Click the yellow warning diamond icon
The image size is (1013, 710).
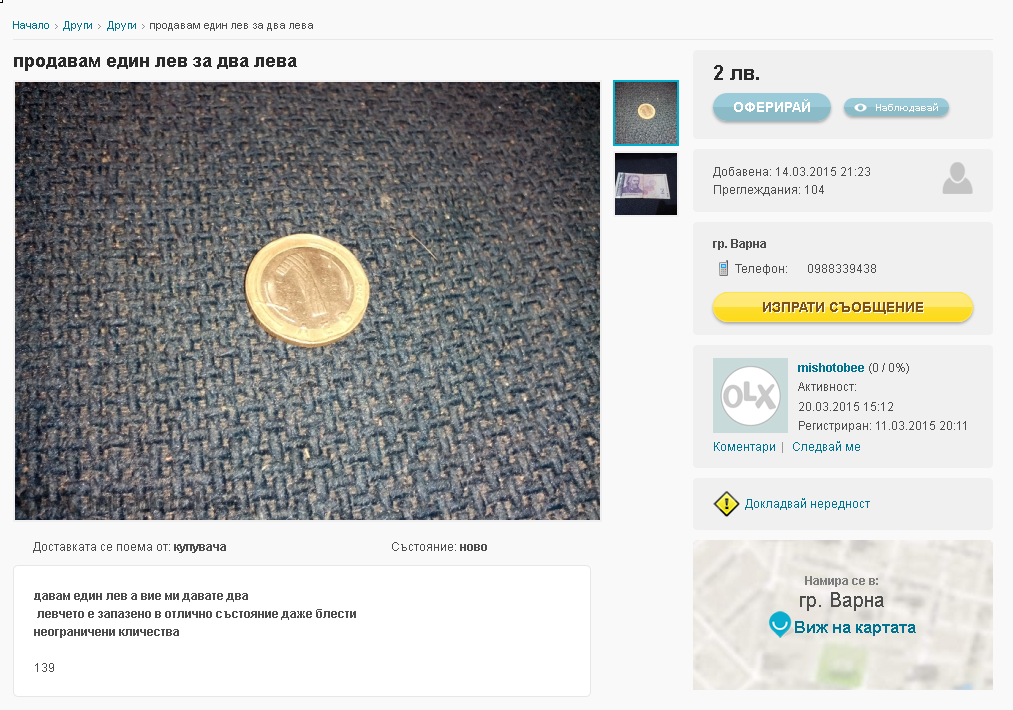(x=726, y=504)
